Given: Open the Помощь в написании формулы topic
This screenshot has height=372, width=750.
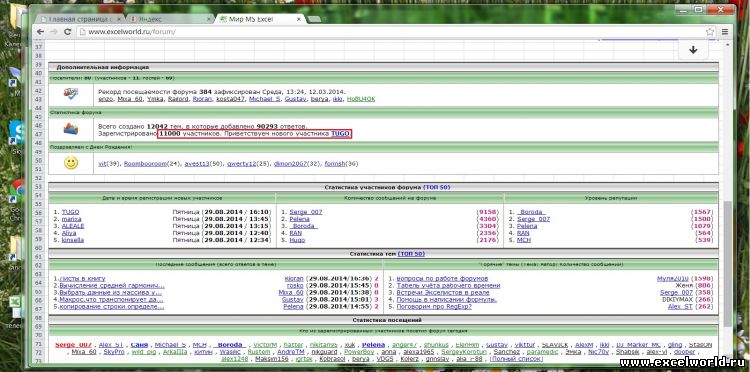Looking at the screenshot, I should tap(447, 299).
